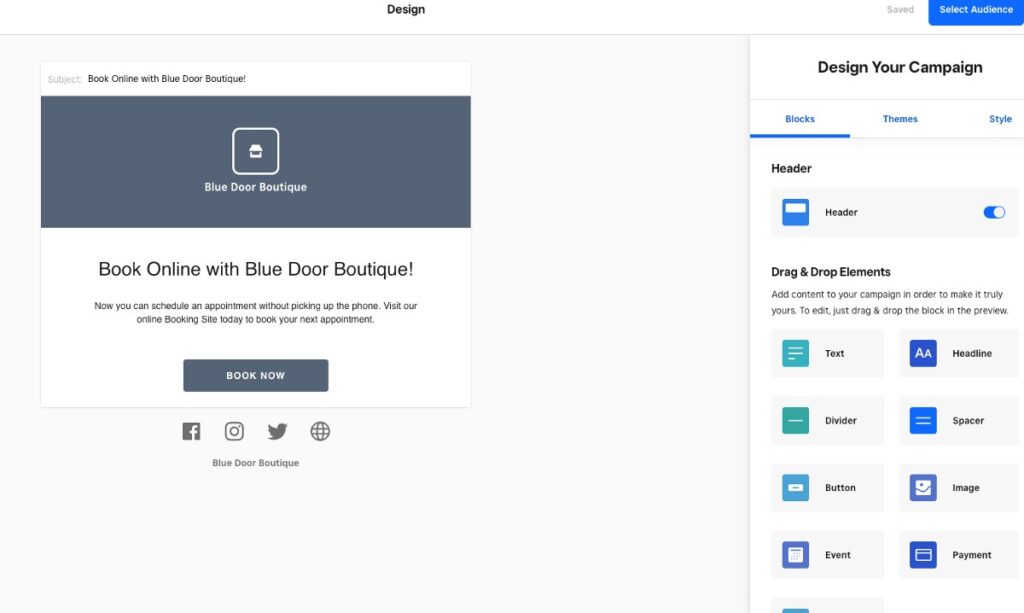Click the BOOK NOW button in the preview

255,375
